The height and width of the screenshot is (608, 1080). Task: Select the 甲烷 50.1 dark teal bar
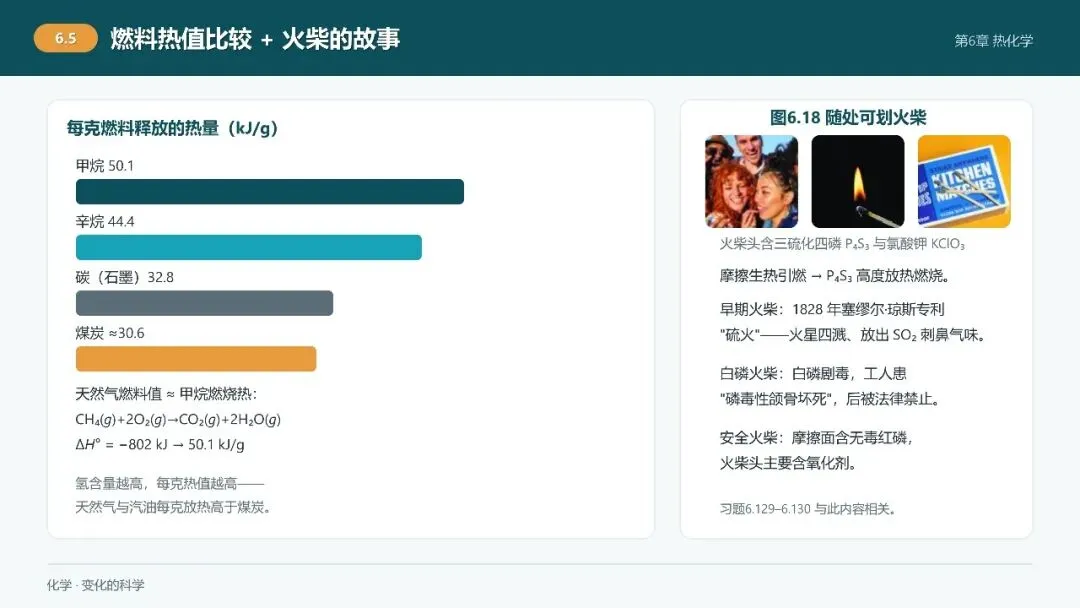coord(270,191)
